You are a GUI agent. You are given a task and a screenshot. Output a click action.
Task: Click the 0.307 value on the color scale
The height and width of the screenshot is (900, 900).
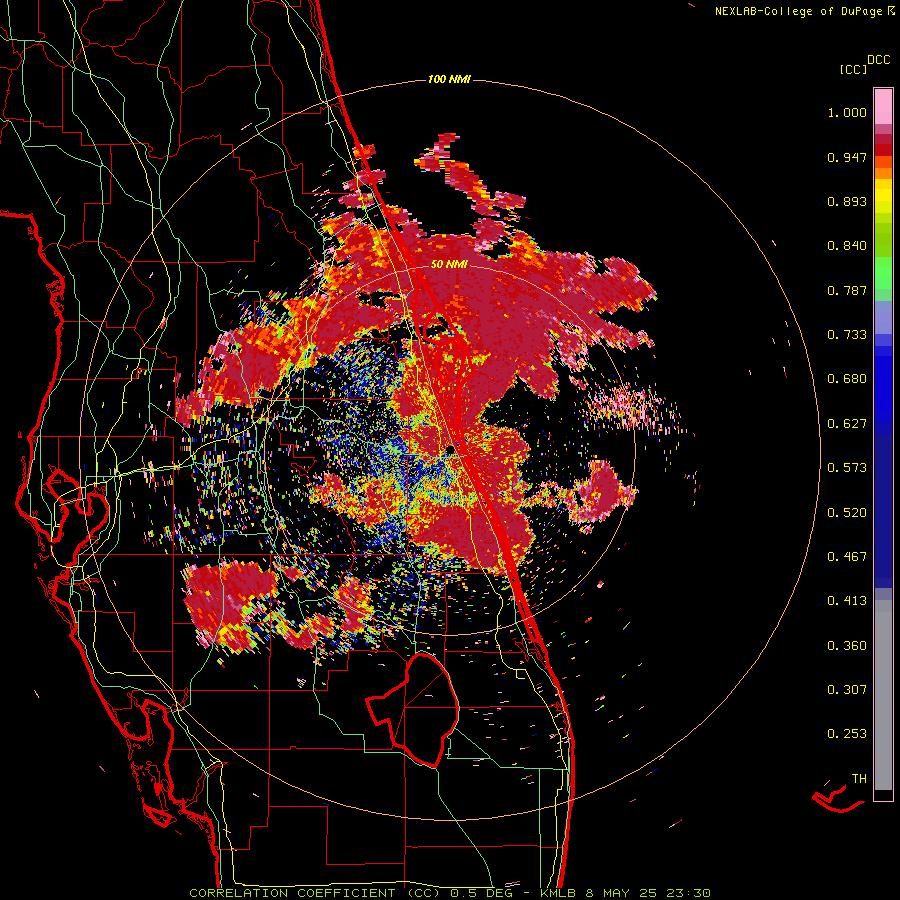[847, 690]
